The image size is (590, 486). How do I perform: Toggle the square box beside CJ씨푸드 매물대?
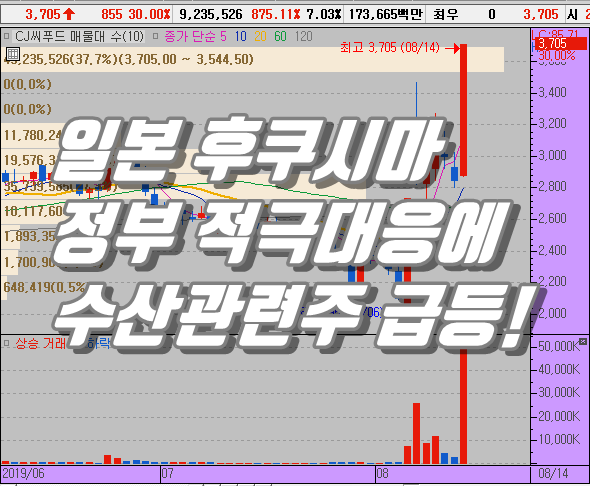point(6,36)
